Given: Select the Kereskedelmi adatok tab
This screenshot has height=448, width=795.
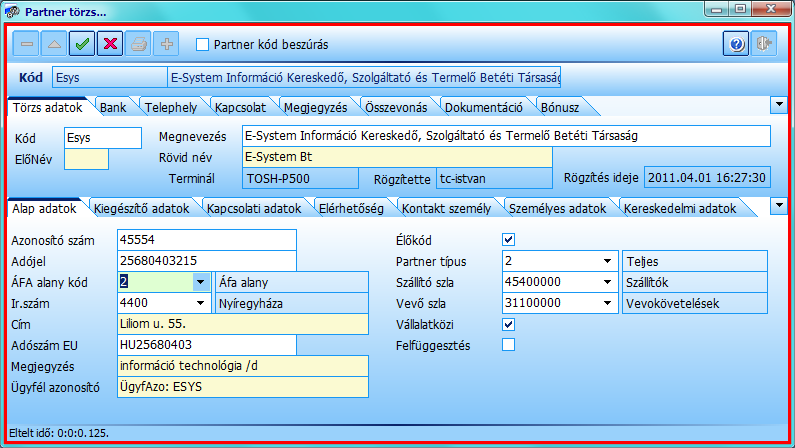Looking at the screenshot, I should (x=679, y=209).
